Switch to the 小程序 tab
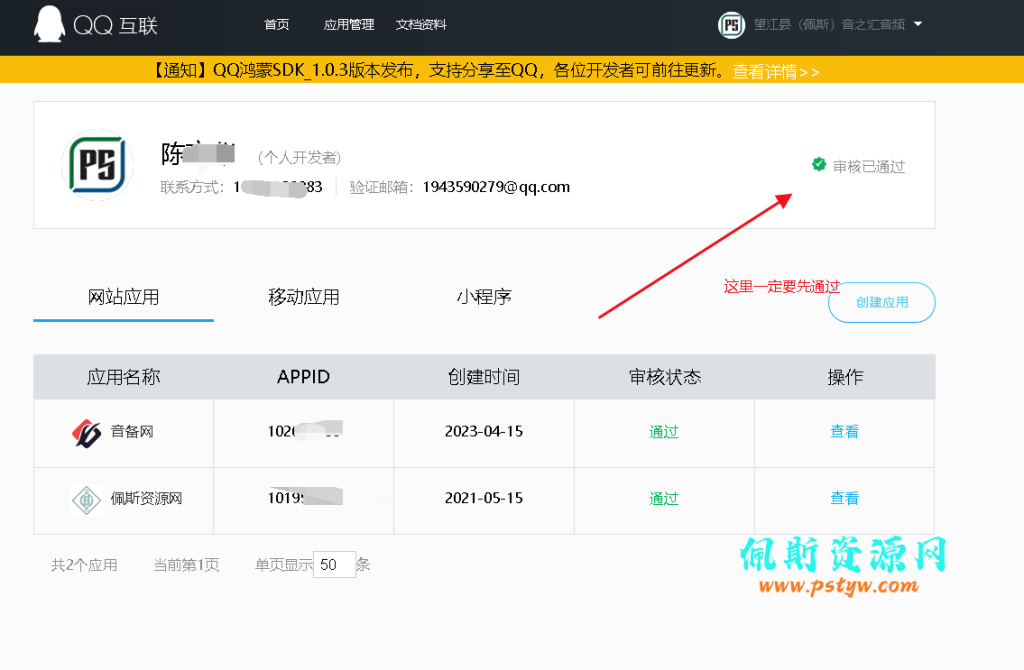This screenshot has height=670, width=1024. [x=484, y=297]
